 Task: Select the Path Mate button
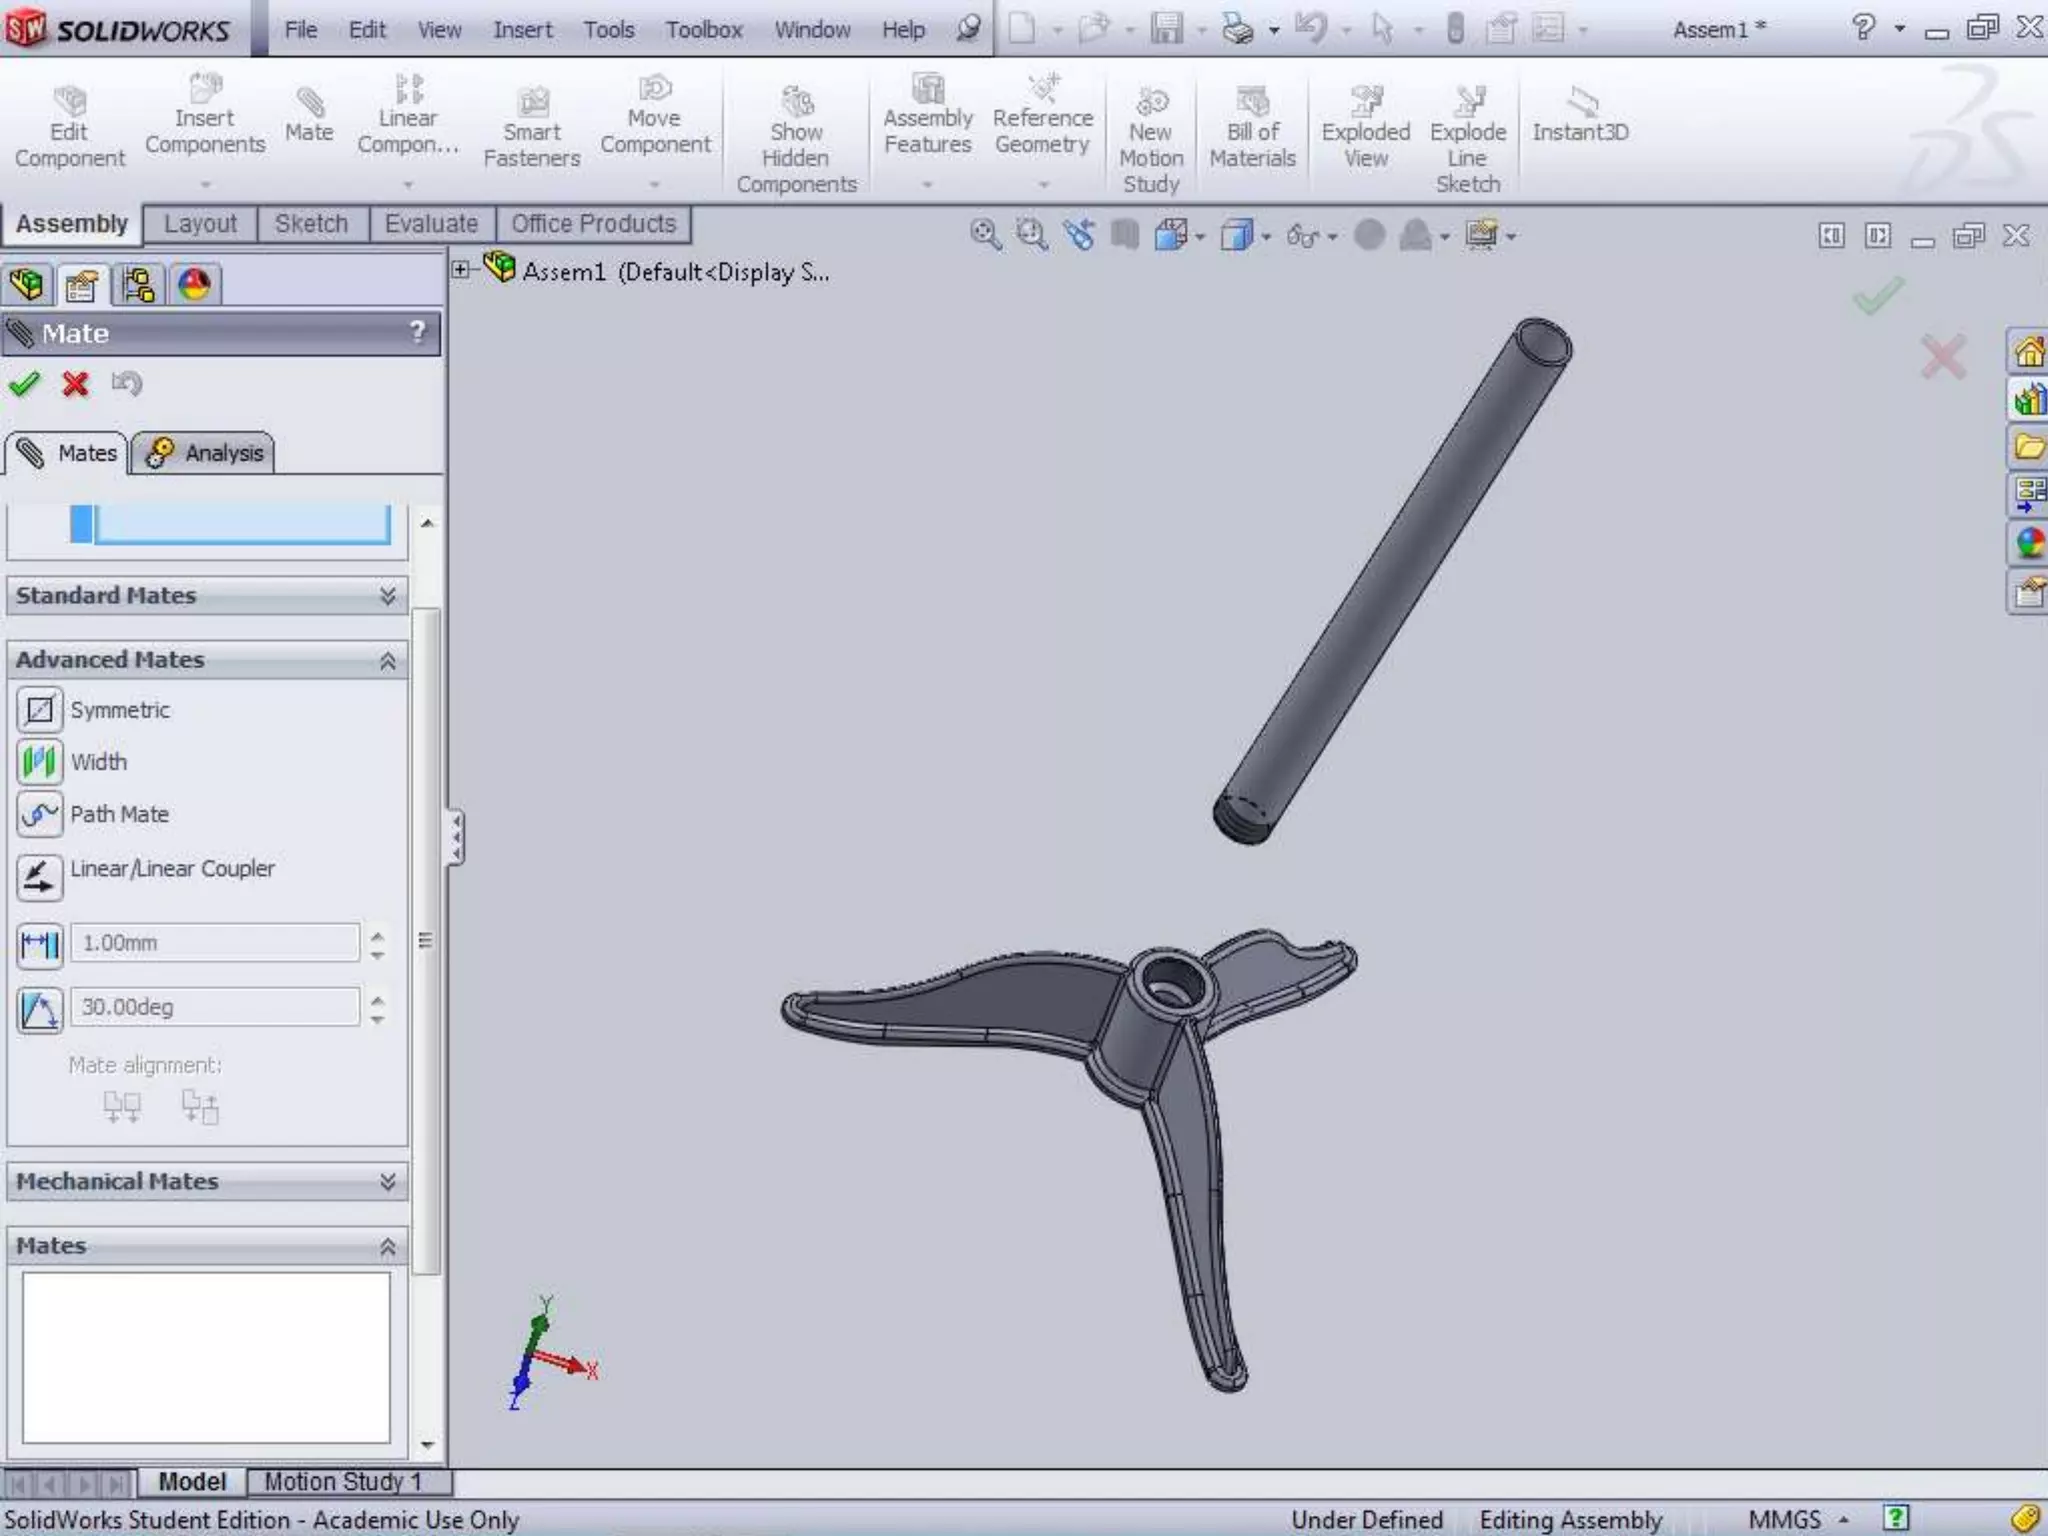[39, 815]
